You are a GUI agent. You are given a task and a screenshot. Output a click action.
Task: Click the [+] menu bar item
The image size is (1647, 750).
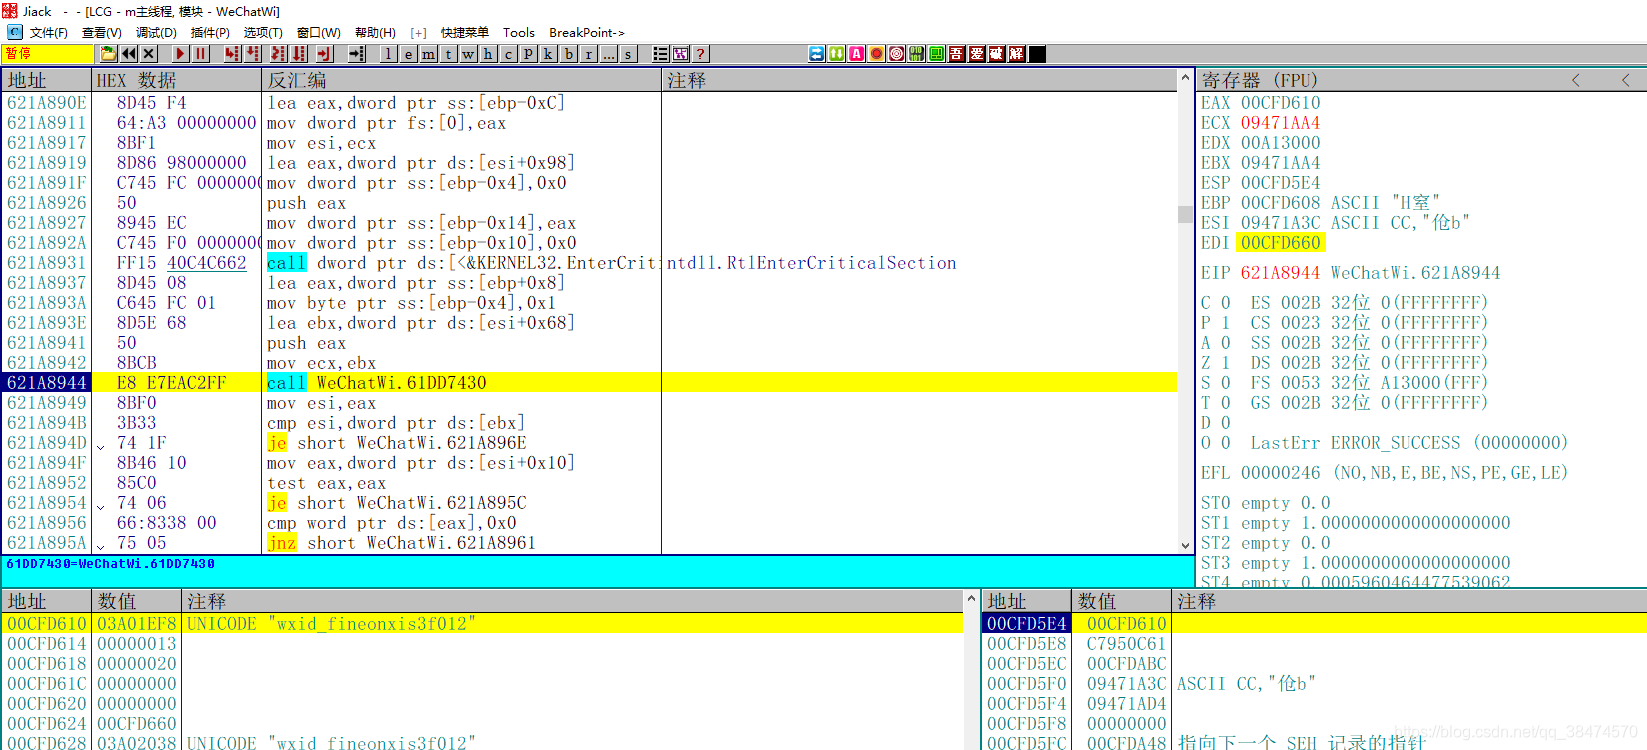(x=418, y=33)
